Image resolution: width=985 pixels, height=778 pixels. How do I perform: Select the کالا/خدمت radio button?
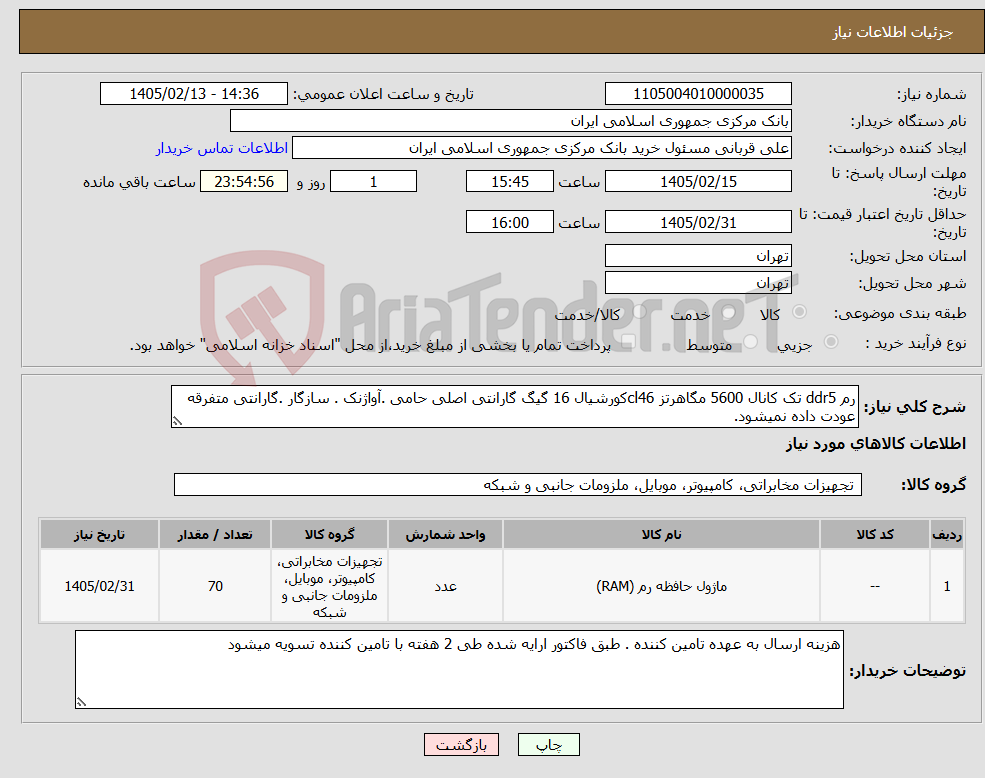tap(639, 312)
